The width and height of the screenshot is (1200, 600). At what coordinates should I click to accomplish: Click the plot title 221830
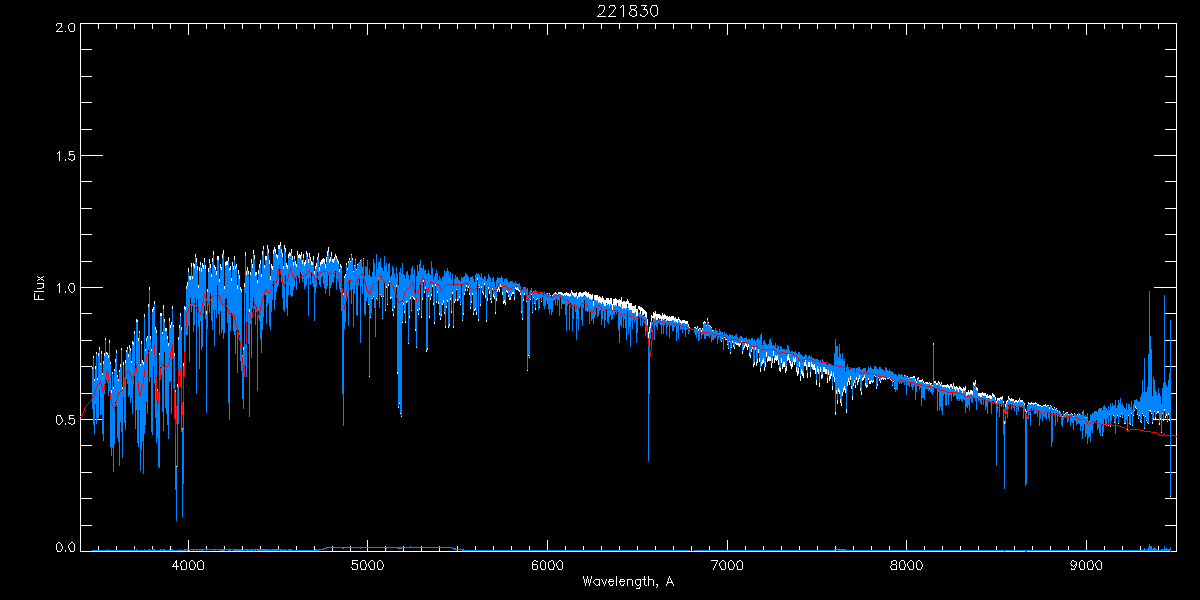tap(627, 11)
